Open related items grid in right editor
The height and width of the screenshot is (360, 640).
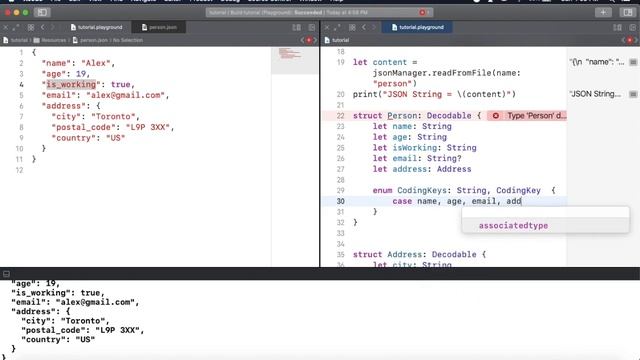(352, 27)
